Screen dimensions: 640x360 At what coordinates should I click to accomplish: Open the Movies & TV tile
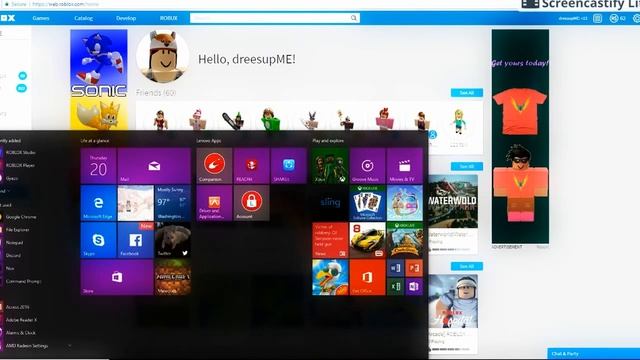404,166
